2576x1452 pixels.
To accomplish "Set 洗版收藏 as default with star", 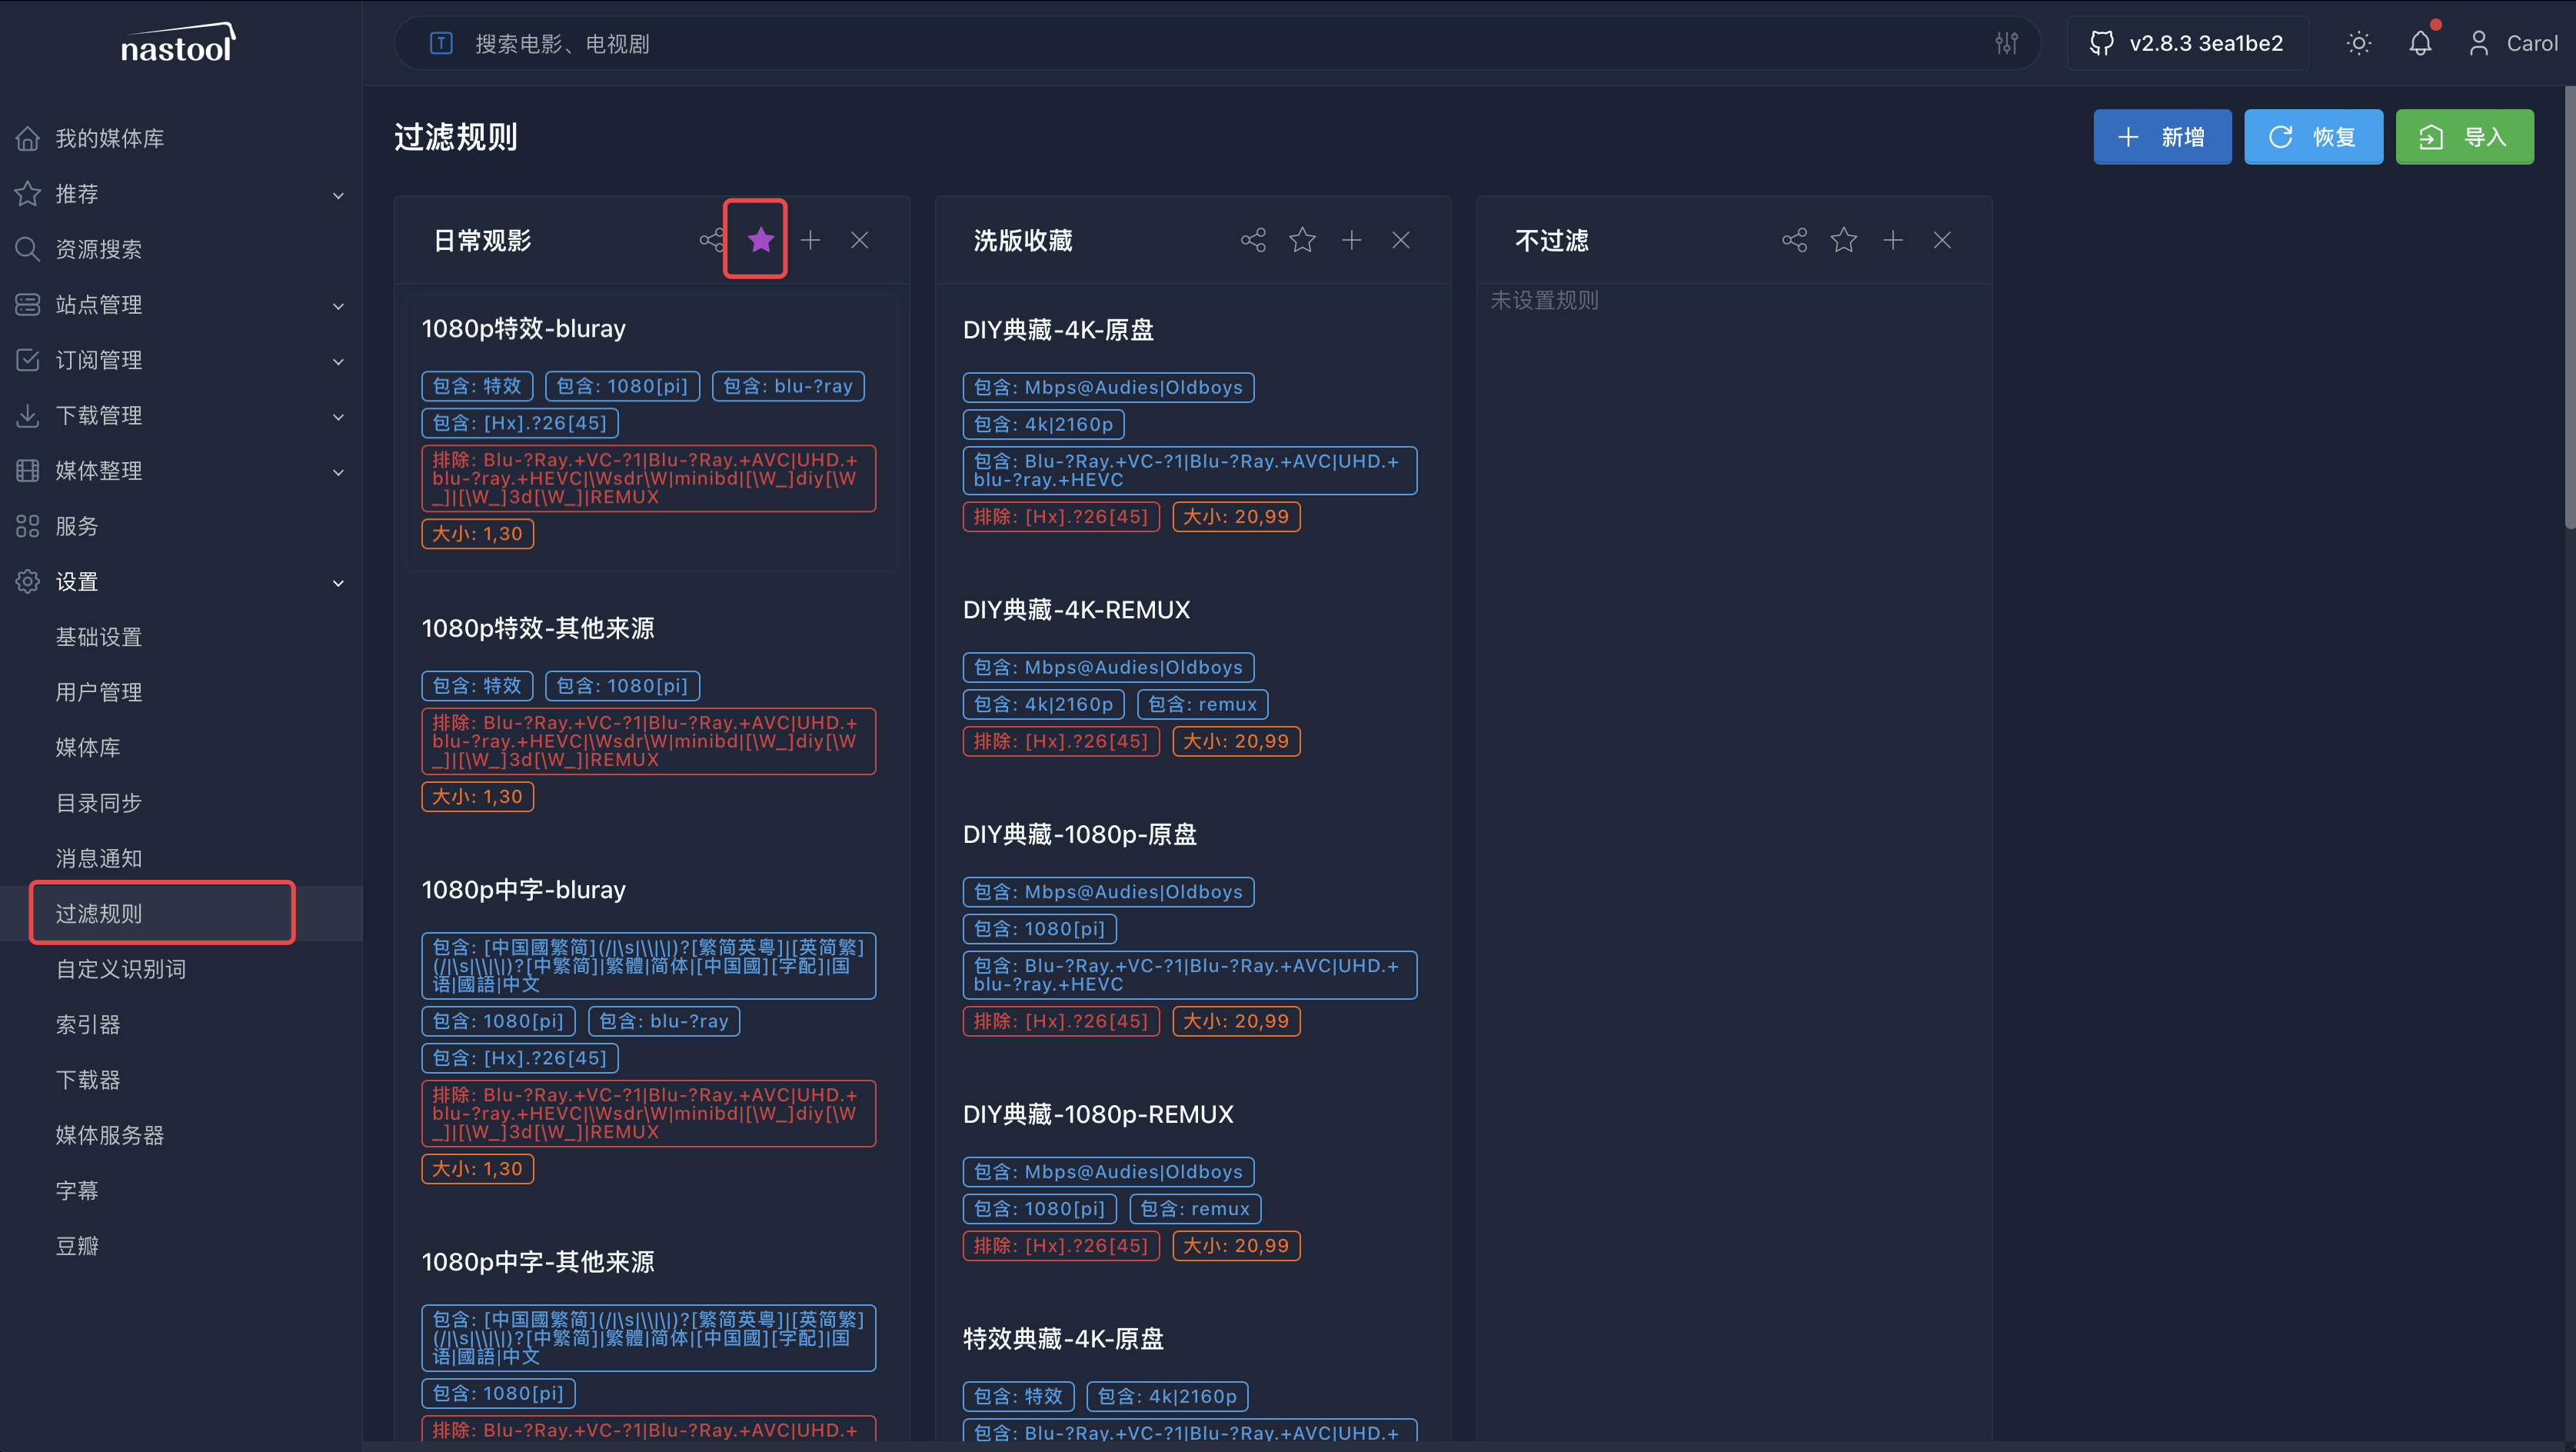I will point(1302,240).
